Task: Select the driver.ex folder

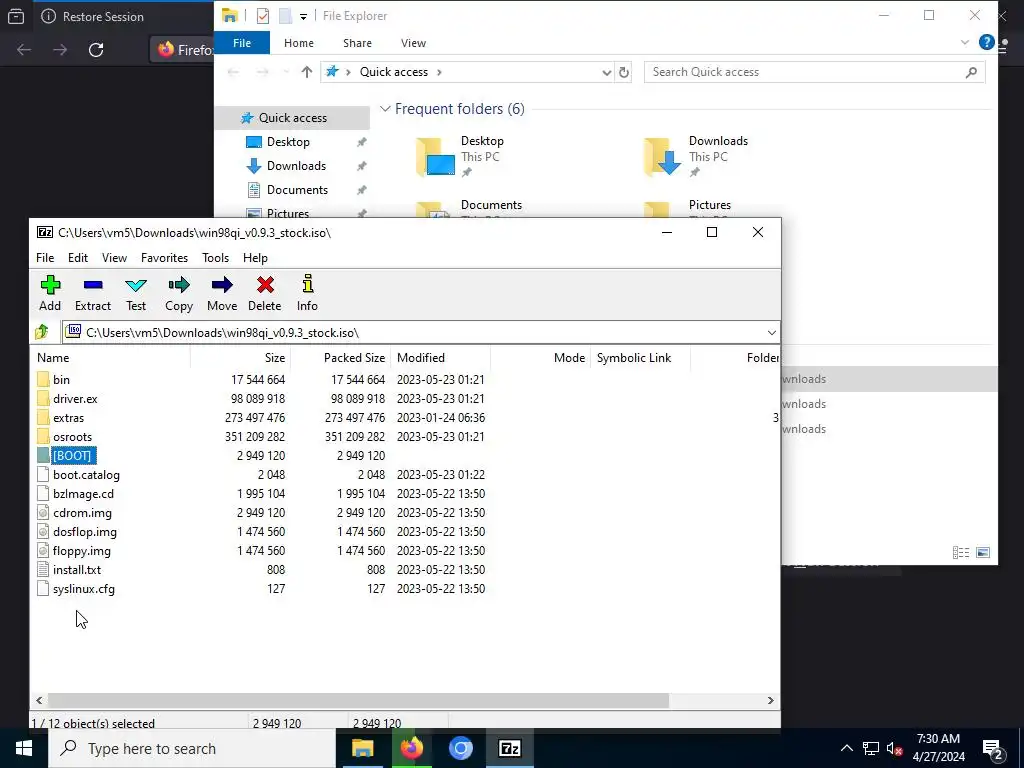Action: [x=75, y=398]
